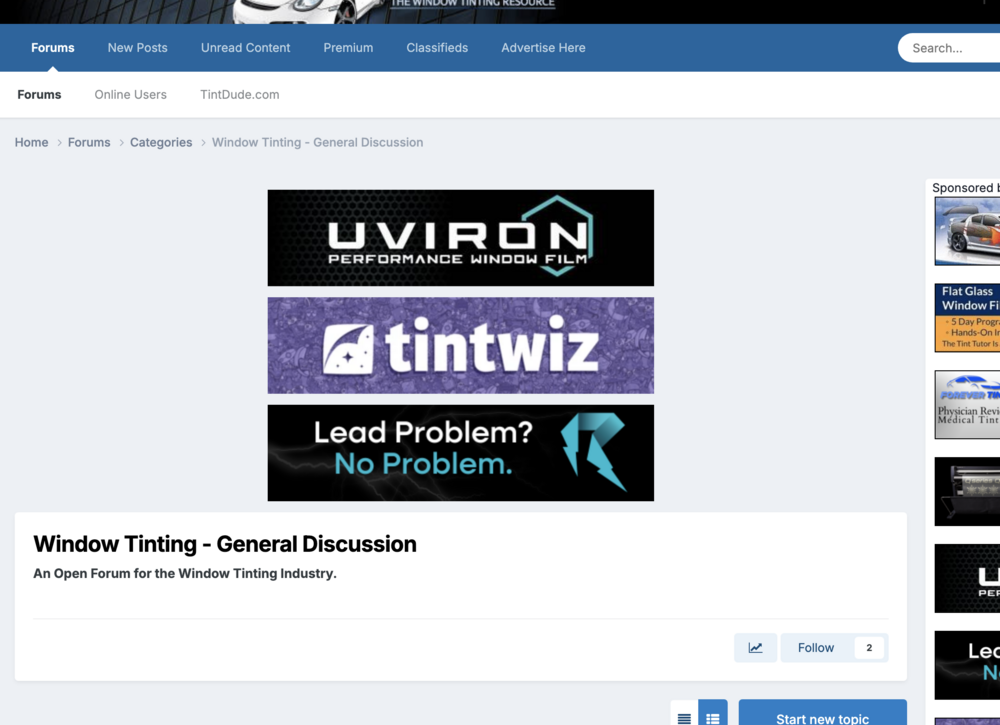Open the Lead Problem No Problem banner
Viewport: 1000px width, 725px height.
pyautogui.click(x=460, y=453)
